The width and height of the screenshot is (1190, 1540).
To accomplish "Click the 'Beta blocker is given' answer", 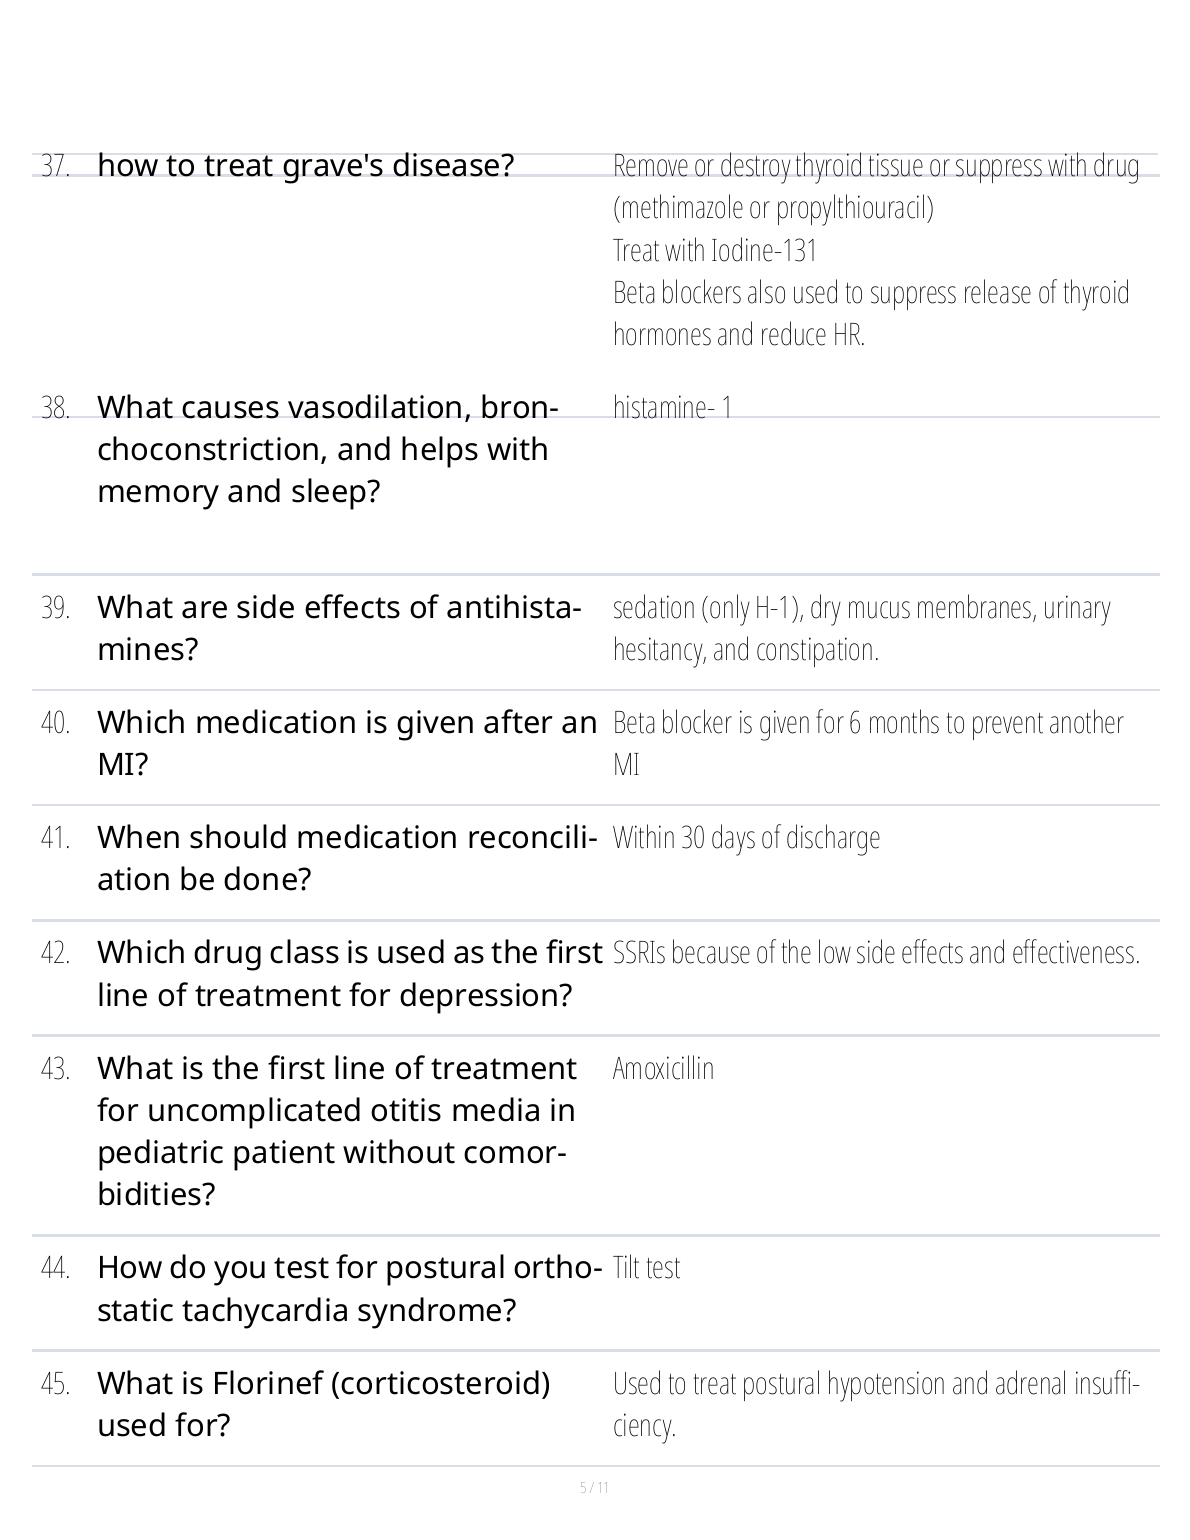I will pyautogui.click(x=867, y=743).
